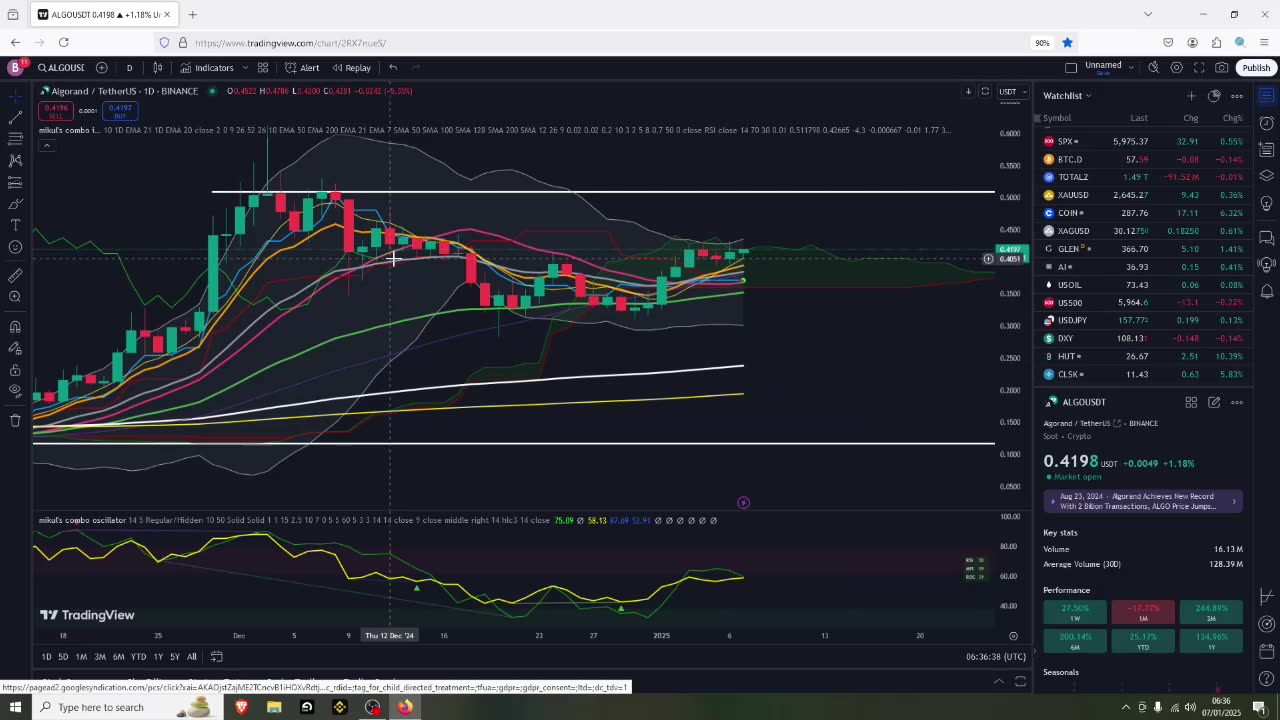The image size is (1280, 720).
Task: Open quick search icon in top toolbar
Action: pos(1153,68)
